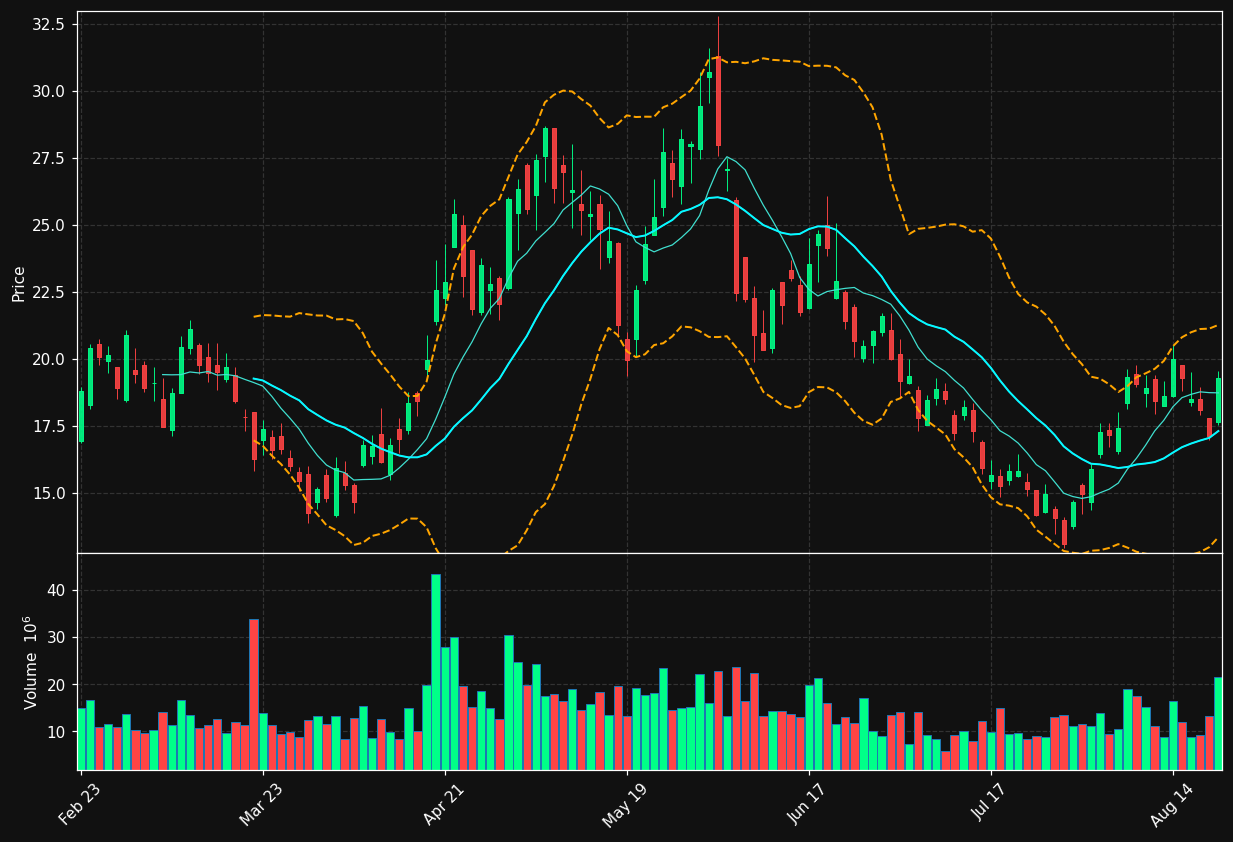
Task: Click the "Feb 23" date label
Action: pos(80,804)
